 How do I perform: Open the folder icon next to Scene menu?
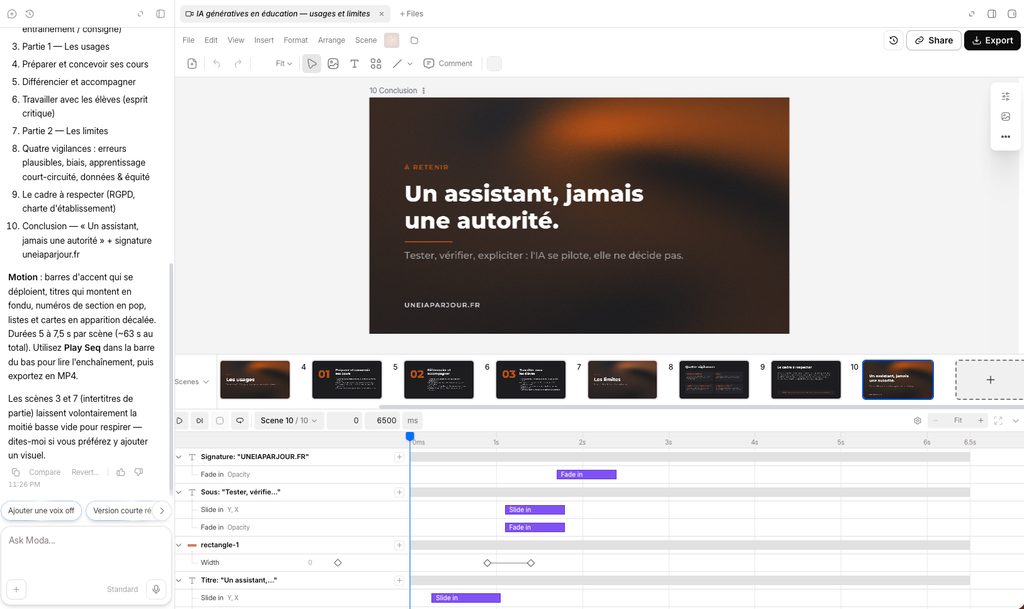(414, 40)
